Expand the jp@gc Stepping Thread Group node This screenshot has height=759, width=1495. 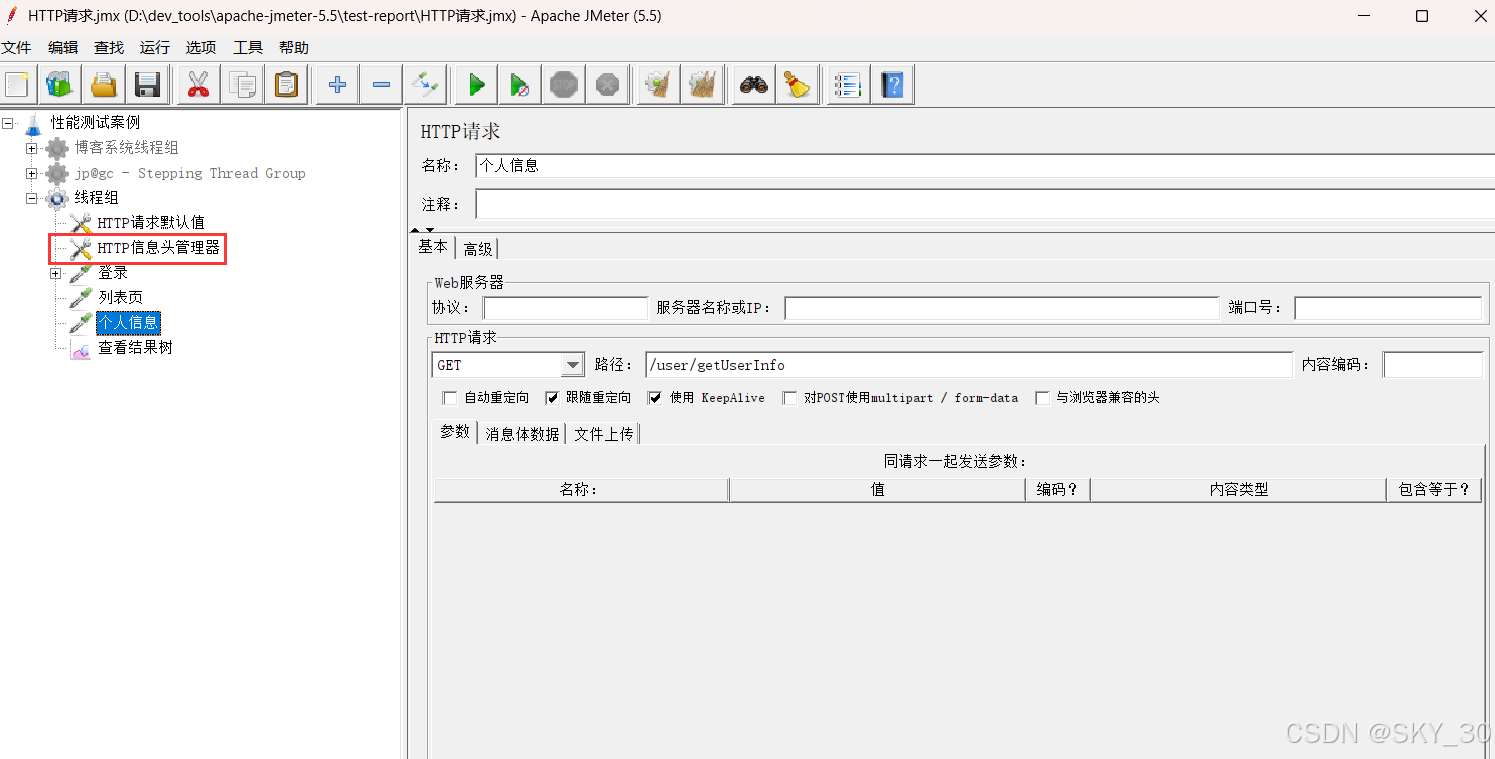pyautogui.click(x=32, y=173)
